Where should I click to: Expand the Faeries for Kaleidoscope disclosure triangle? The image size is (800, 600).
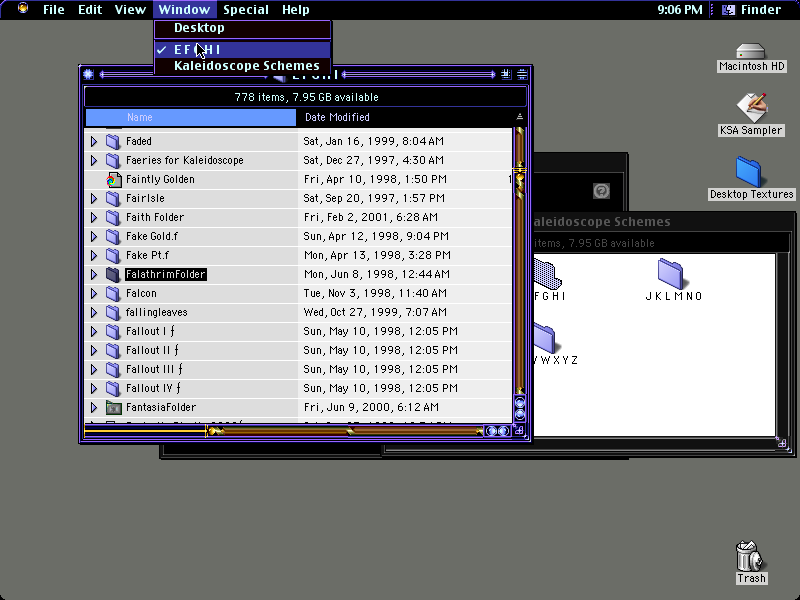(x=94, y=160)
